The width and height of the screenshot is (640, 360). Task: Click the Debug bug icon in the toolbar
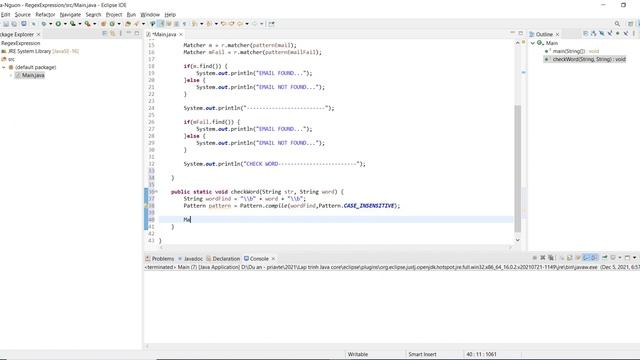click(x=44, y=24)
